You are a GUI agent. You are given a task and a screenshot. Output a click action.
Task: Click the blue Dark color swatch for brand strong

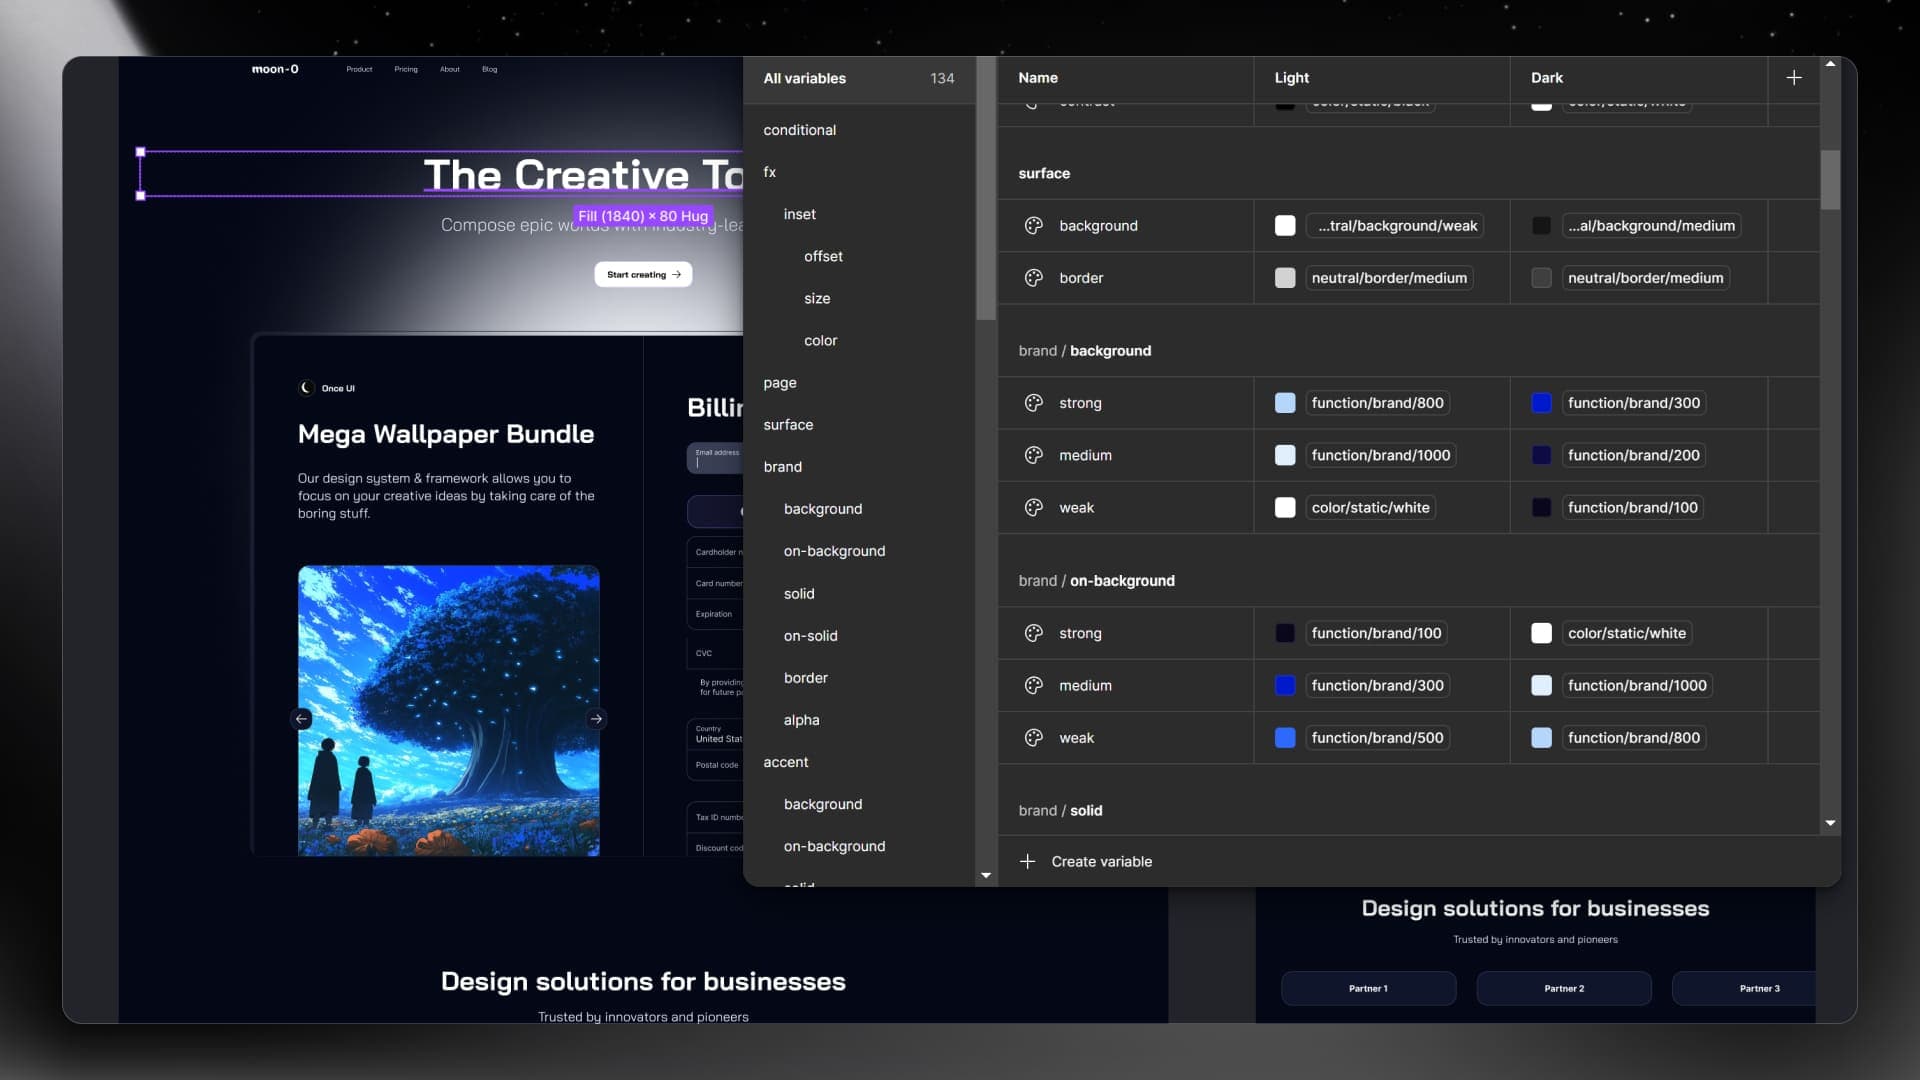[1542, 403]
